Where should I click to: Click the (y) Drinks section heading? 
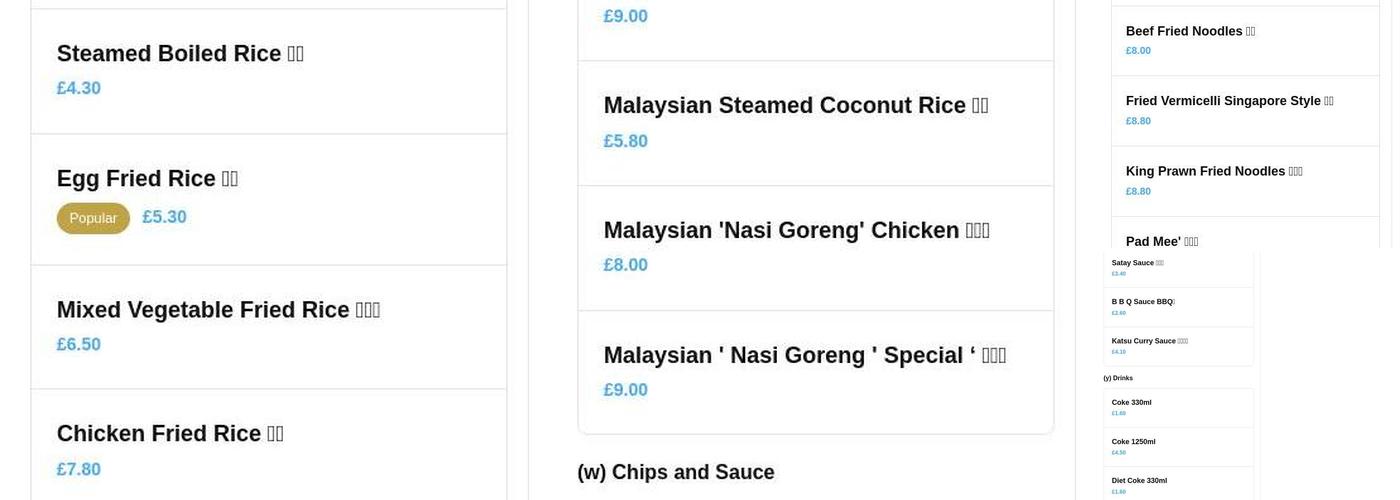coord(1118,378)
